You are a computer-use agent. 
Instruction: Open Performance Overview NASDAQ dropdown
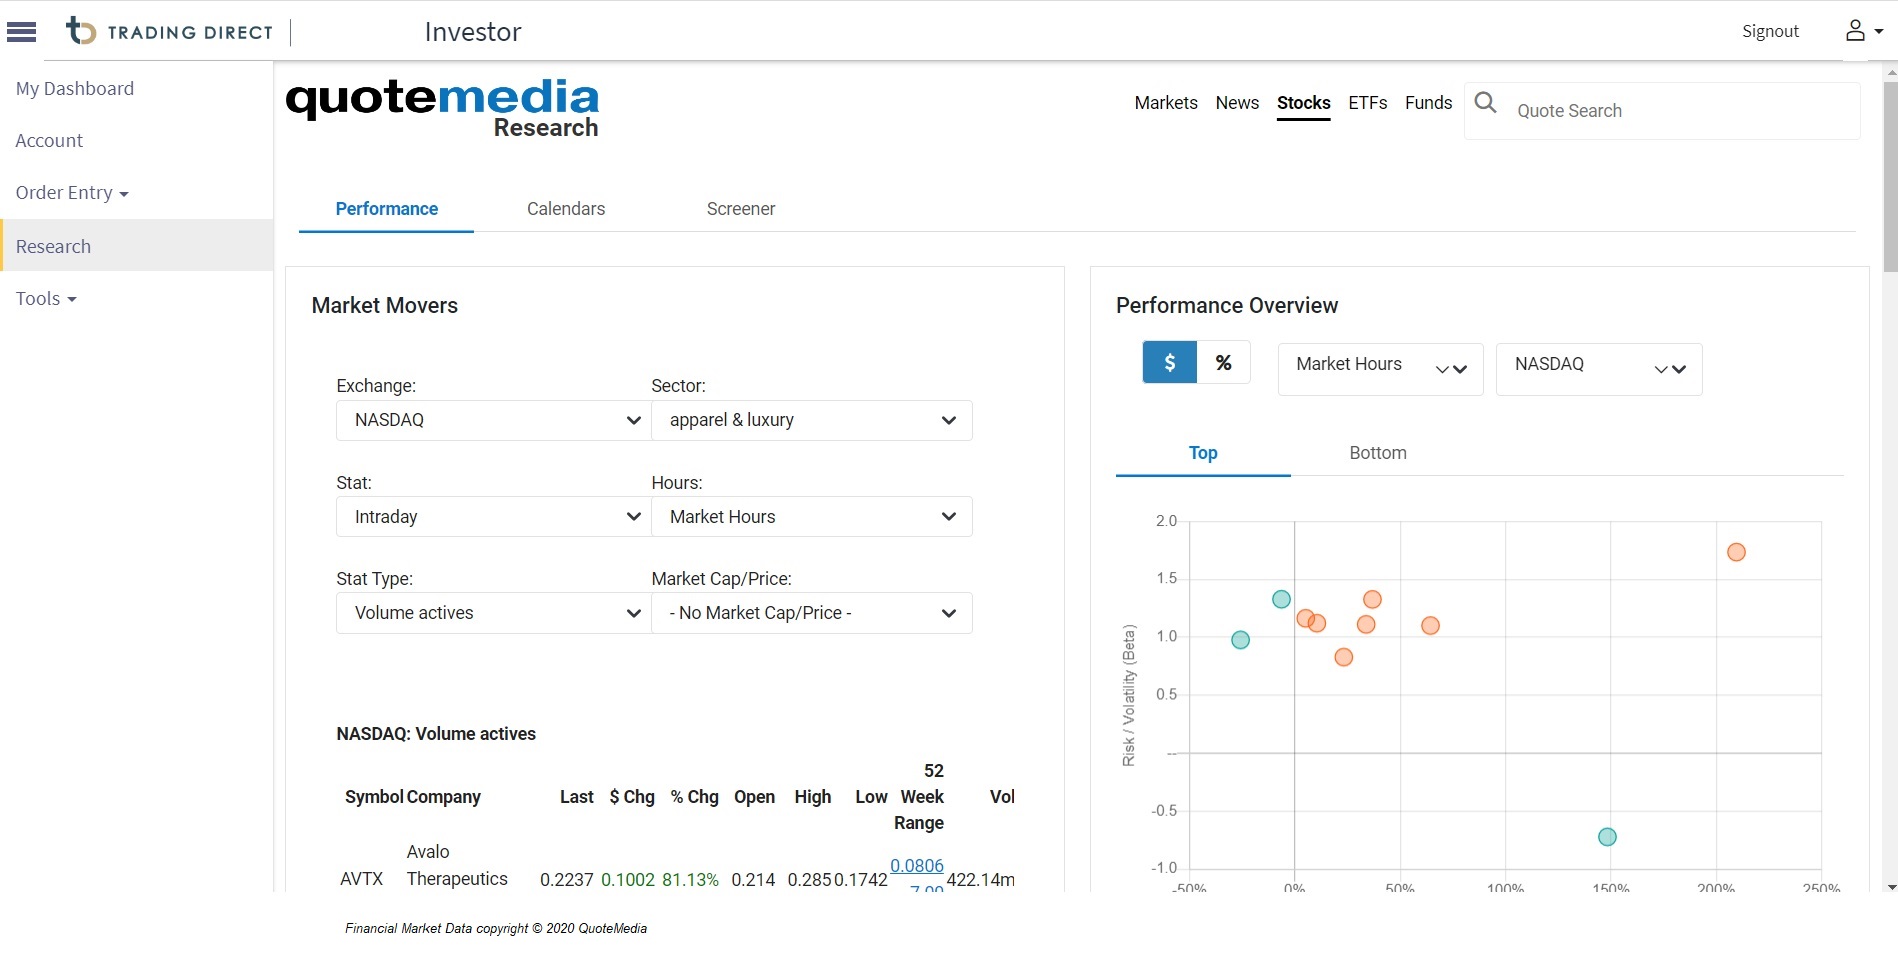pos(1599,369)
